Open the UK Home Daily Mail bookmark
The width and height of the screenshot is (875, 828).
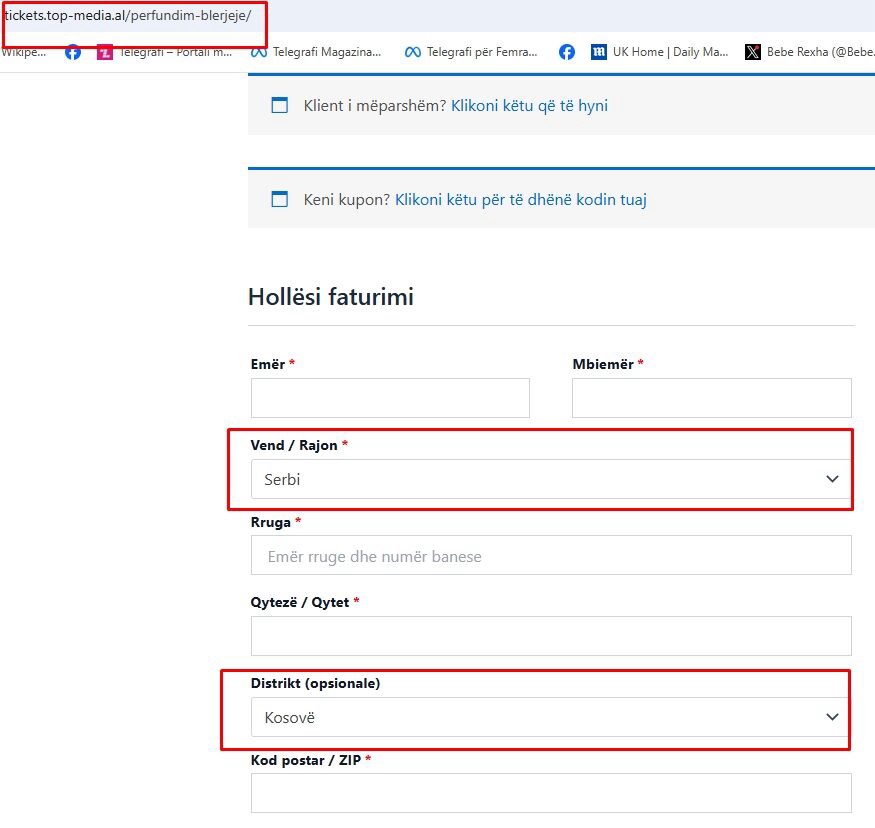click(x=660, y=52)
